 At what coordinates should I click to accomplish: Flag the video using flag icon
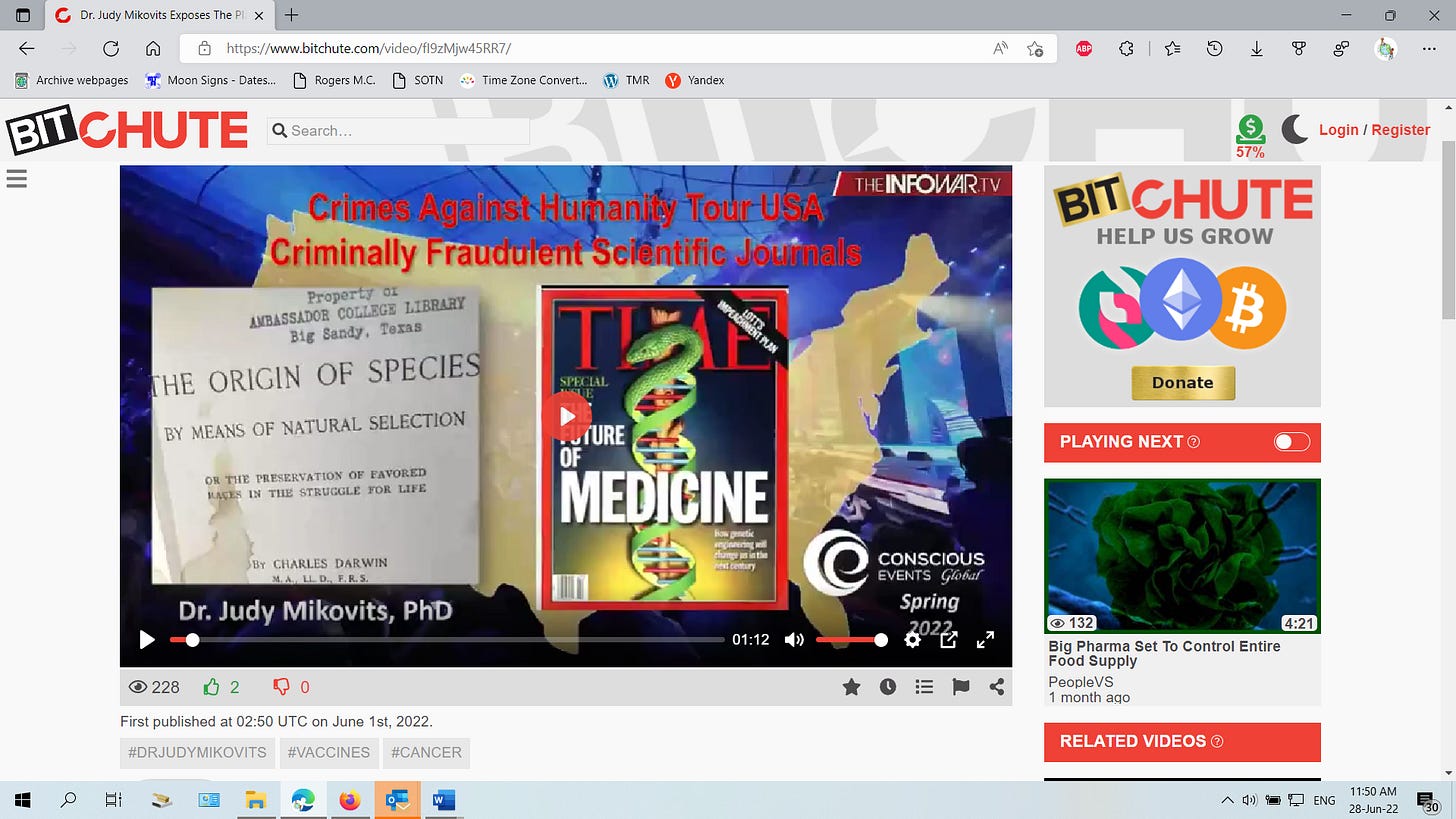pos(961,687)
